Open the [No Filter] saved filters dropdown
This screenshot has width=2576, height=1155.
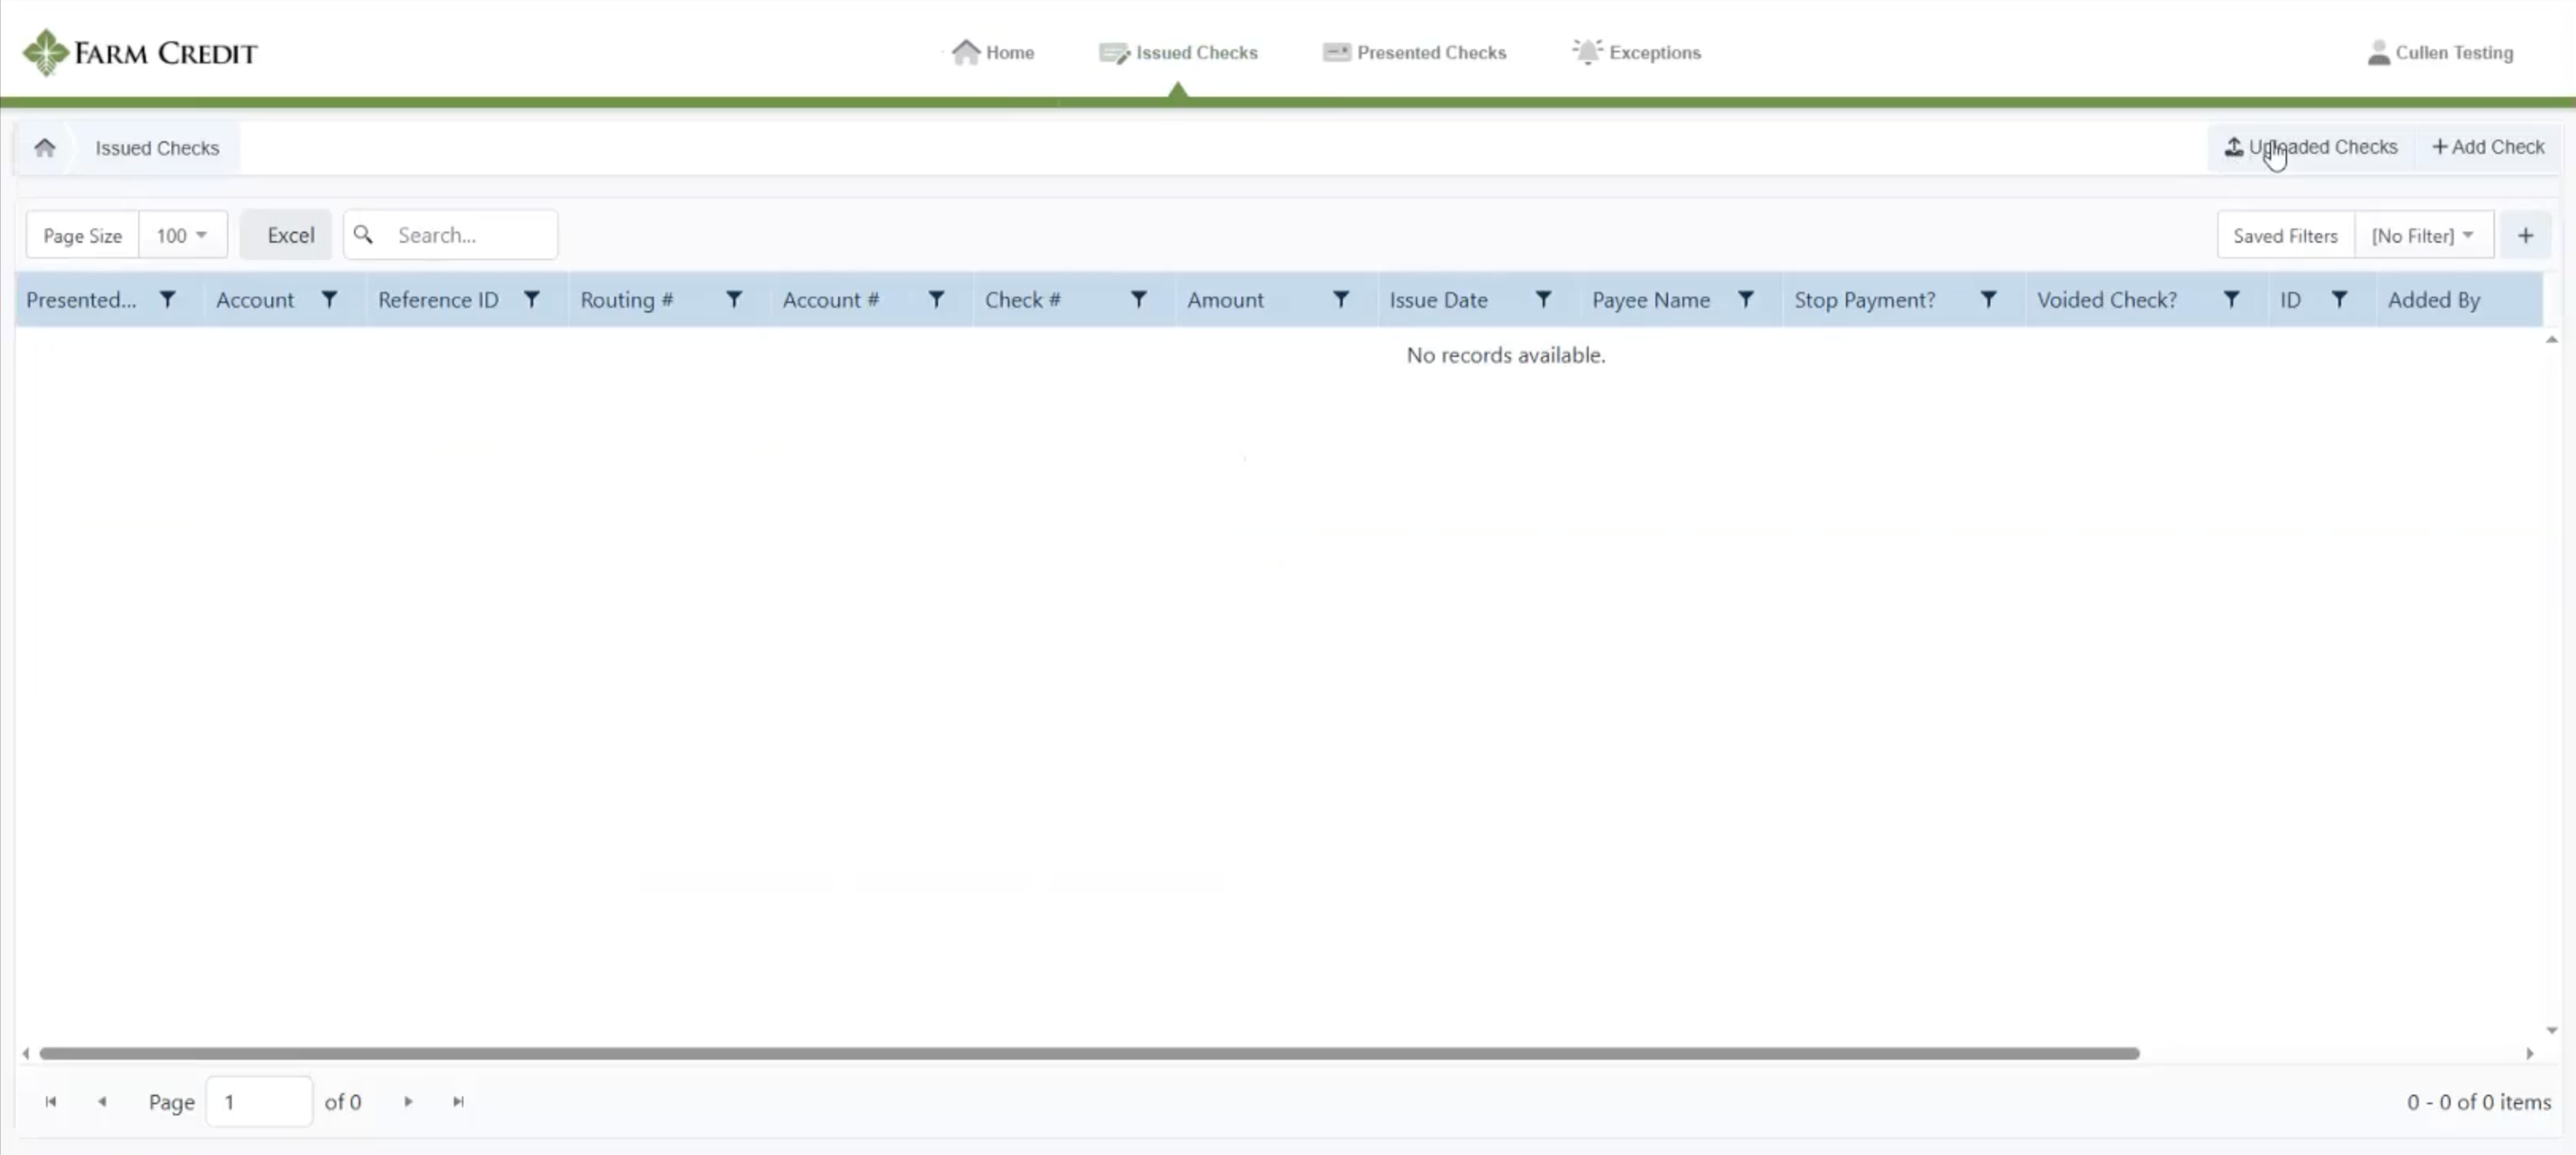click(x=2423, y=236)
